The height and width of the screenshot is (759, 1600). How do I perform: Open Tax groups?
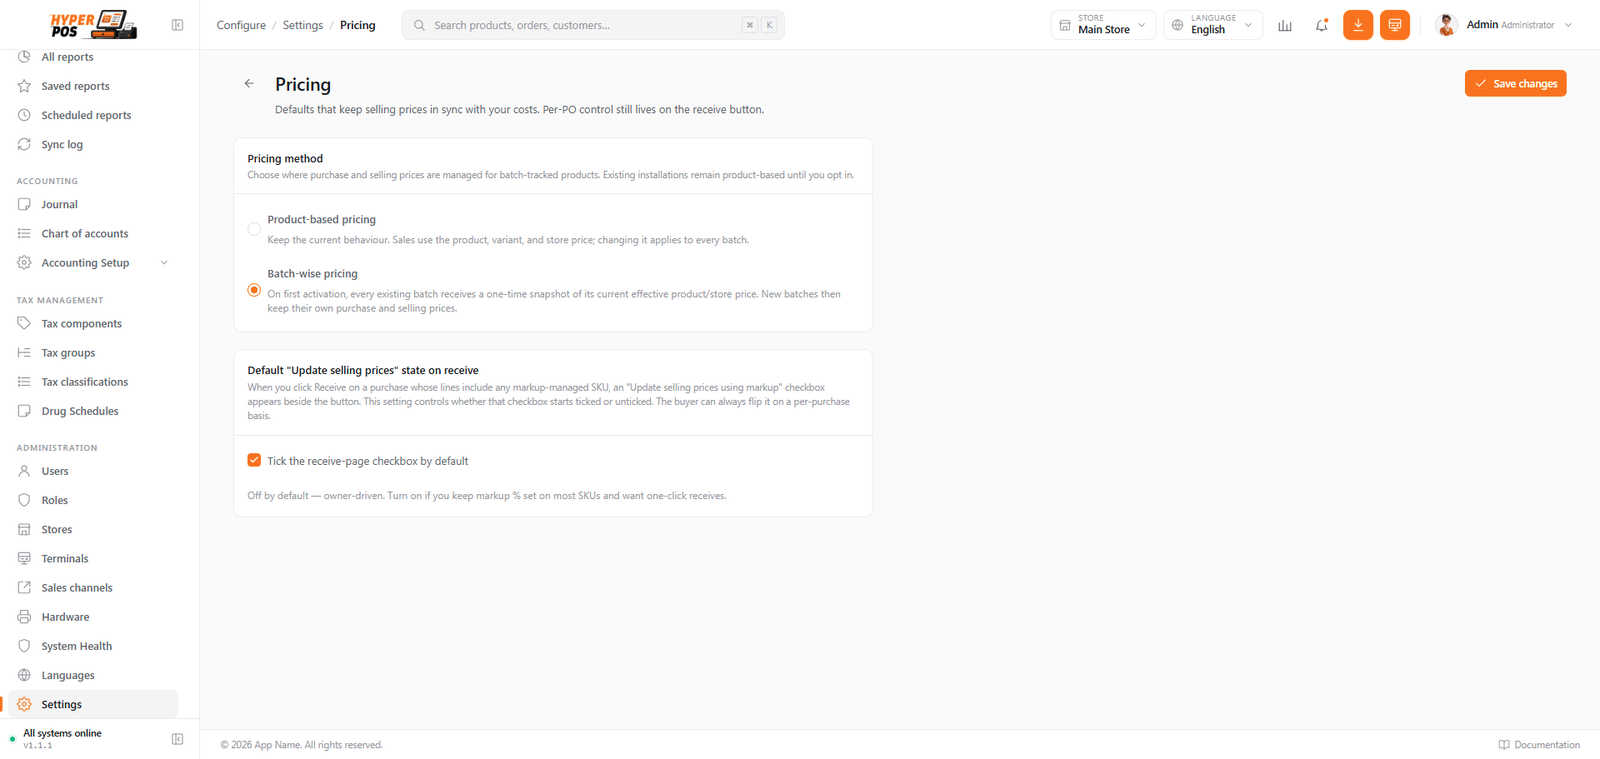coord(93,352)
